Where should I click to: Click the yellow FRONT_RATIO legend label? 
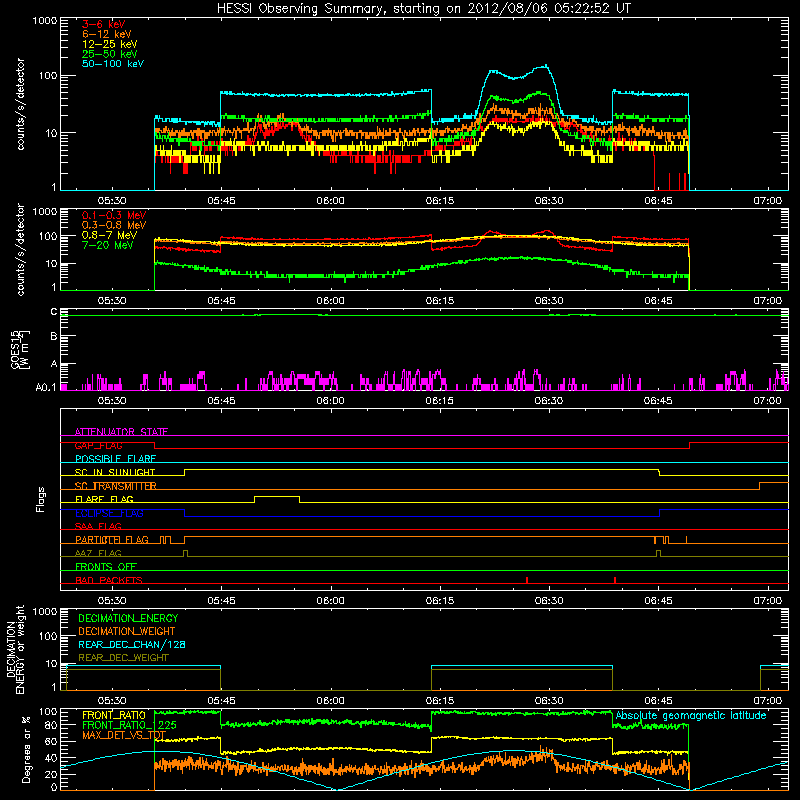(x=114, y=715)
